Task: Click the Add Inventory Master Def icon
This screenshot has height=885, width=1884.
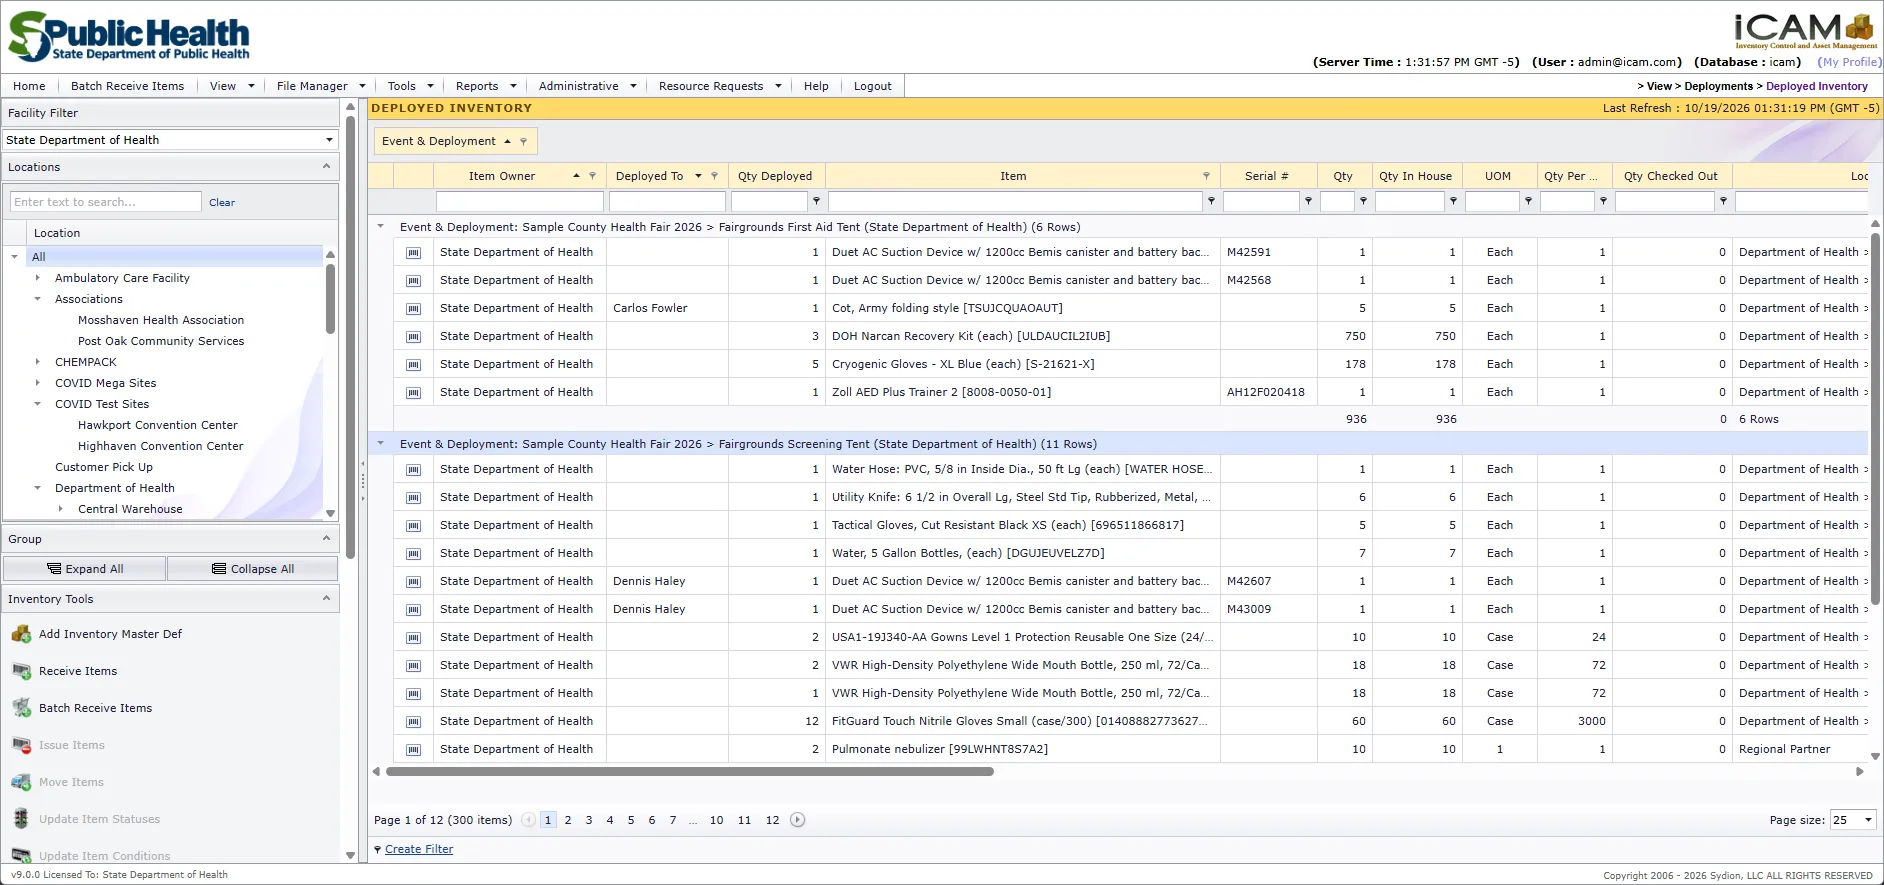Action: point(21,634)
